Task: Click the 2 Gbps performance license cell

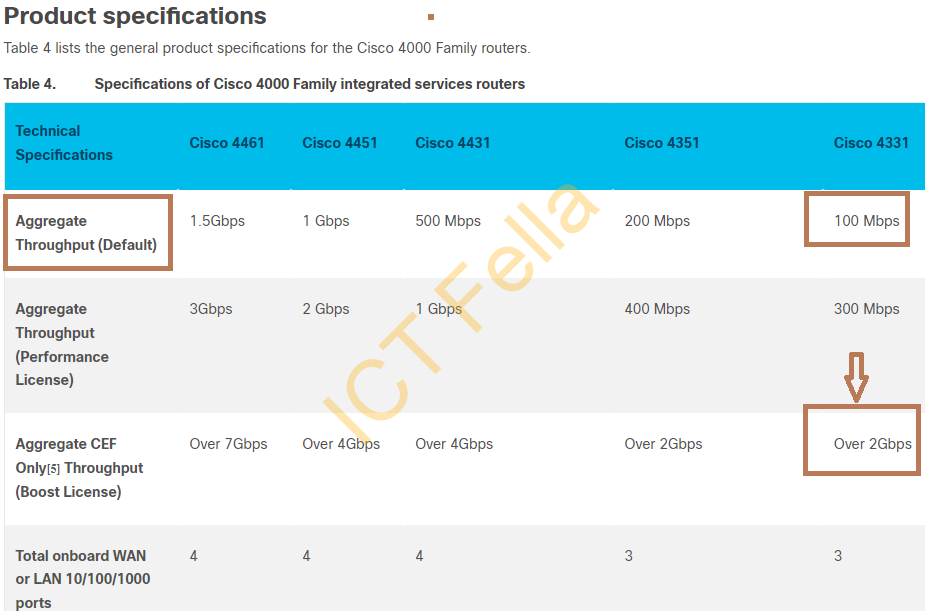Action: tap(326, 309)
